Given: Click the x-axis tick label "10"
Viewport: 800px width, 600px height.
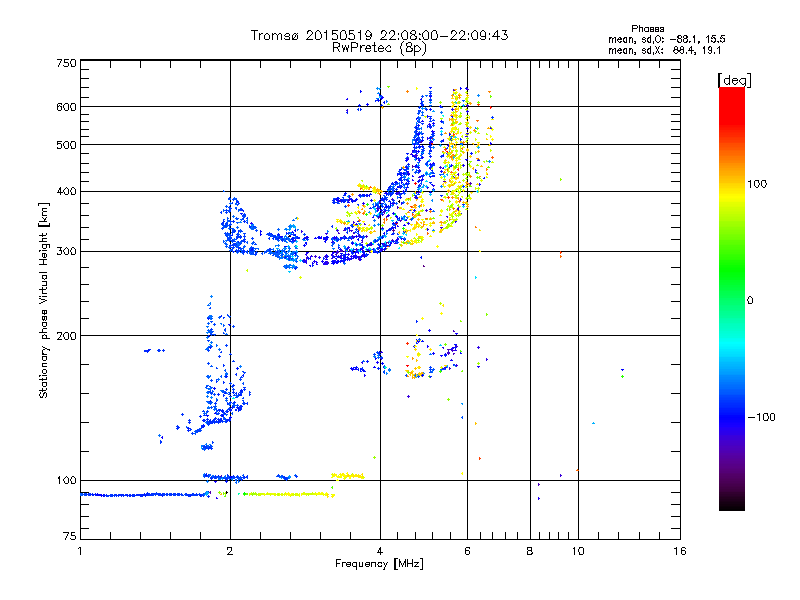Looking at the screenshot, I should (578, 551).
